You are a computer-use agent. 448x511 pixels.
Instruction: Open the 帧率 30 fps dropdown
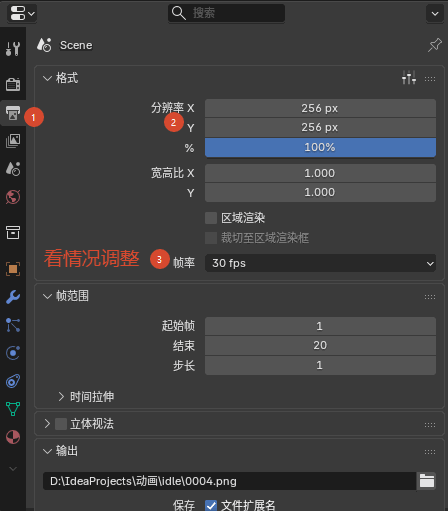pyautogui.click(x=320, y=263)
